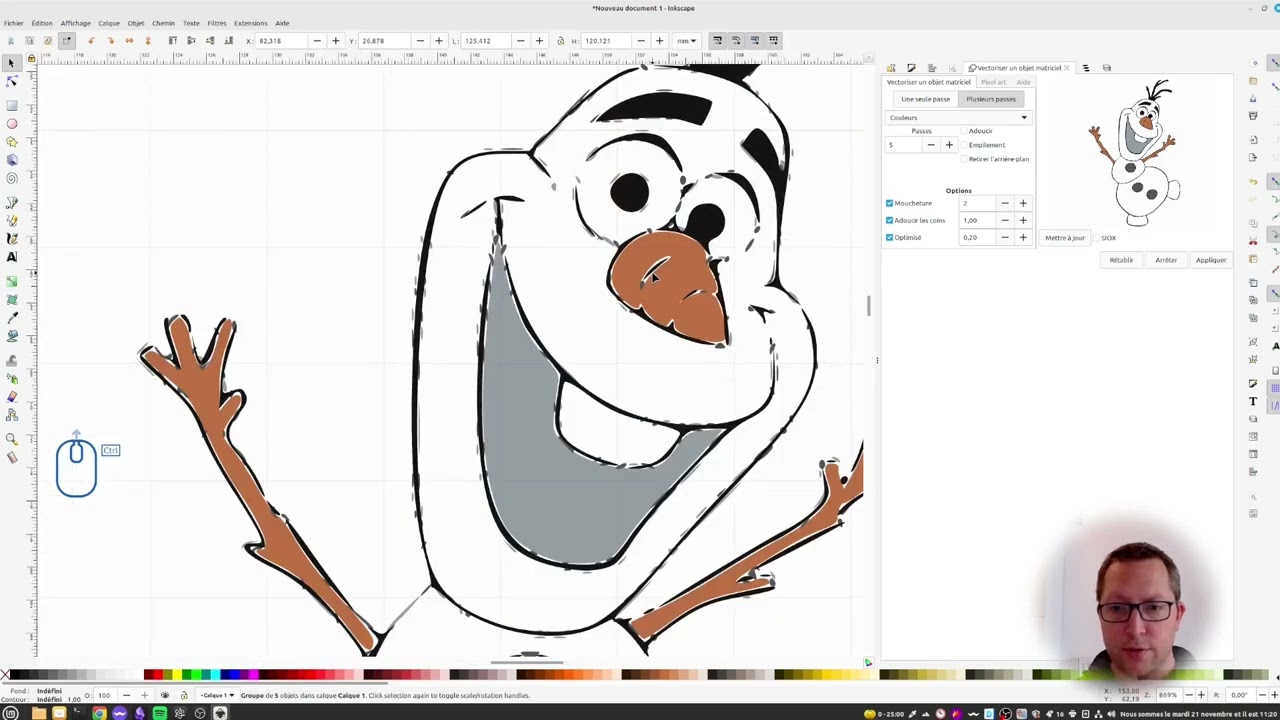Viewport: 1280px width, 720px height.
Task: Click the Arrêter button
Action: pyautogui.click(x=1166, y=260)
